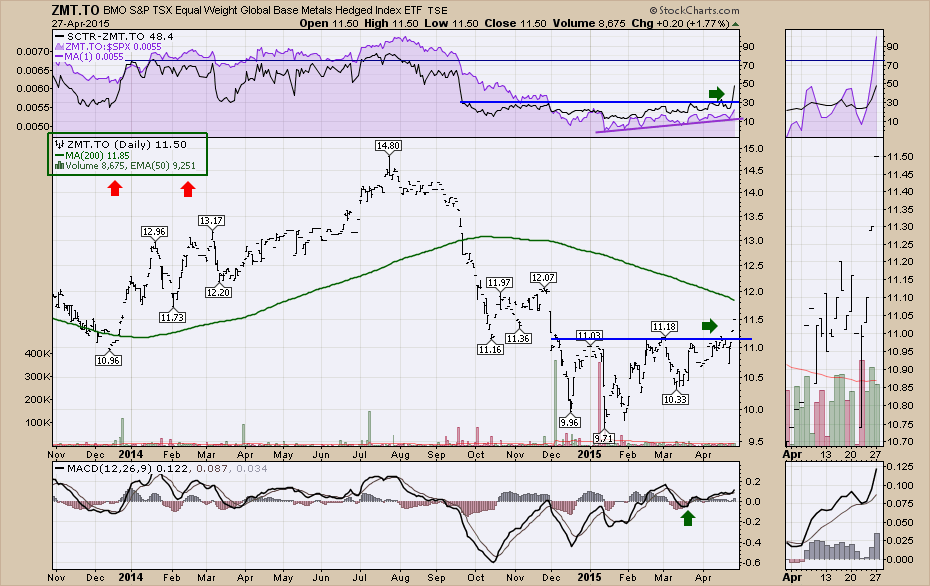The image size is (930, 586).
Task: Click the 10.33 low price label
Action: tap(675, 399)
